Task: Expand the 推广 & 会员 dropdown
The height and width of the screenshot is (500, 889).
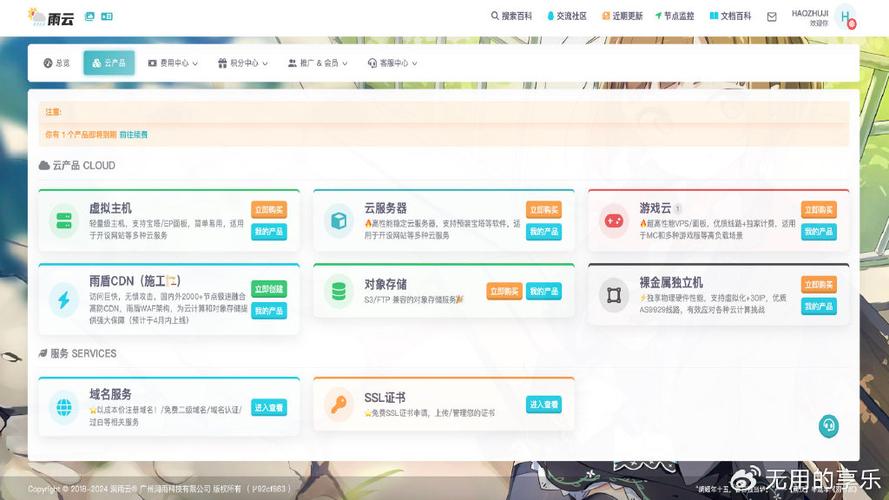Action: pos(318,63)
